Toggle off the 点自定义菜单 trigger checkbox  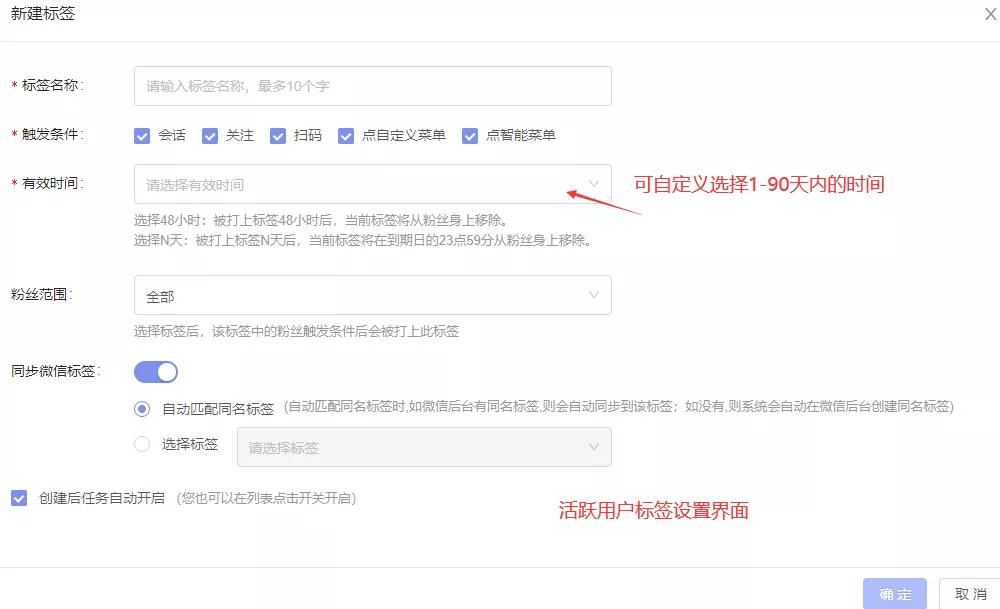(x=346, y=135)
